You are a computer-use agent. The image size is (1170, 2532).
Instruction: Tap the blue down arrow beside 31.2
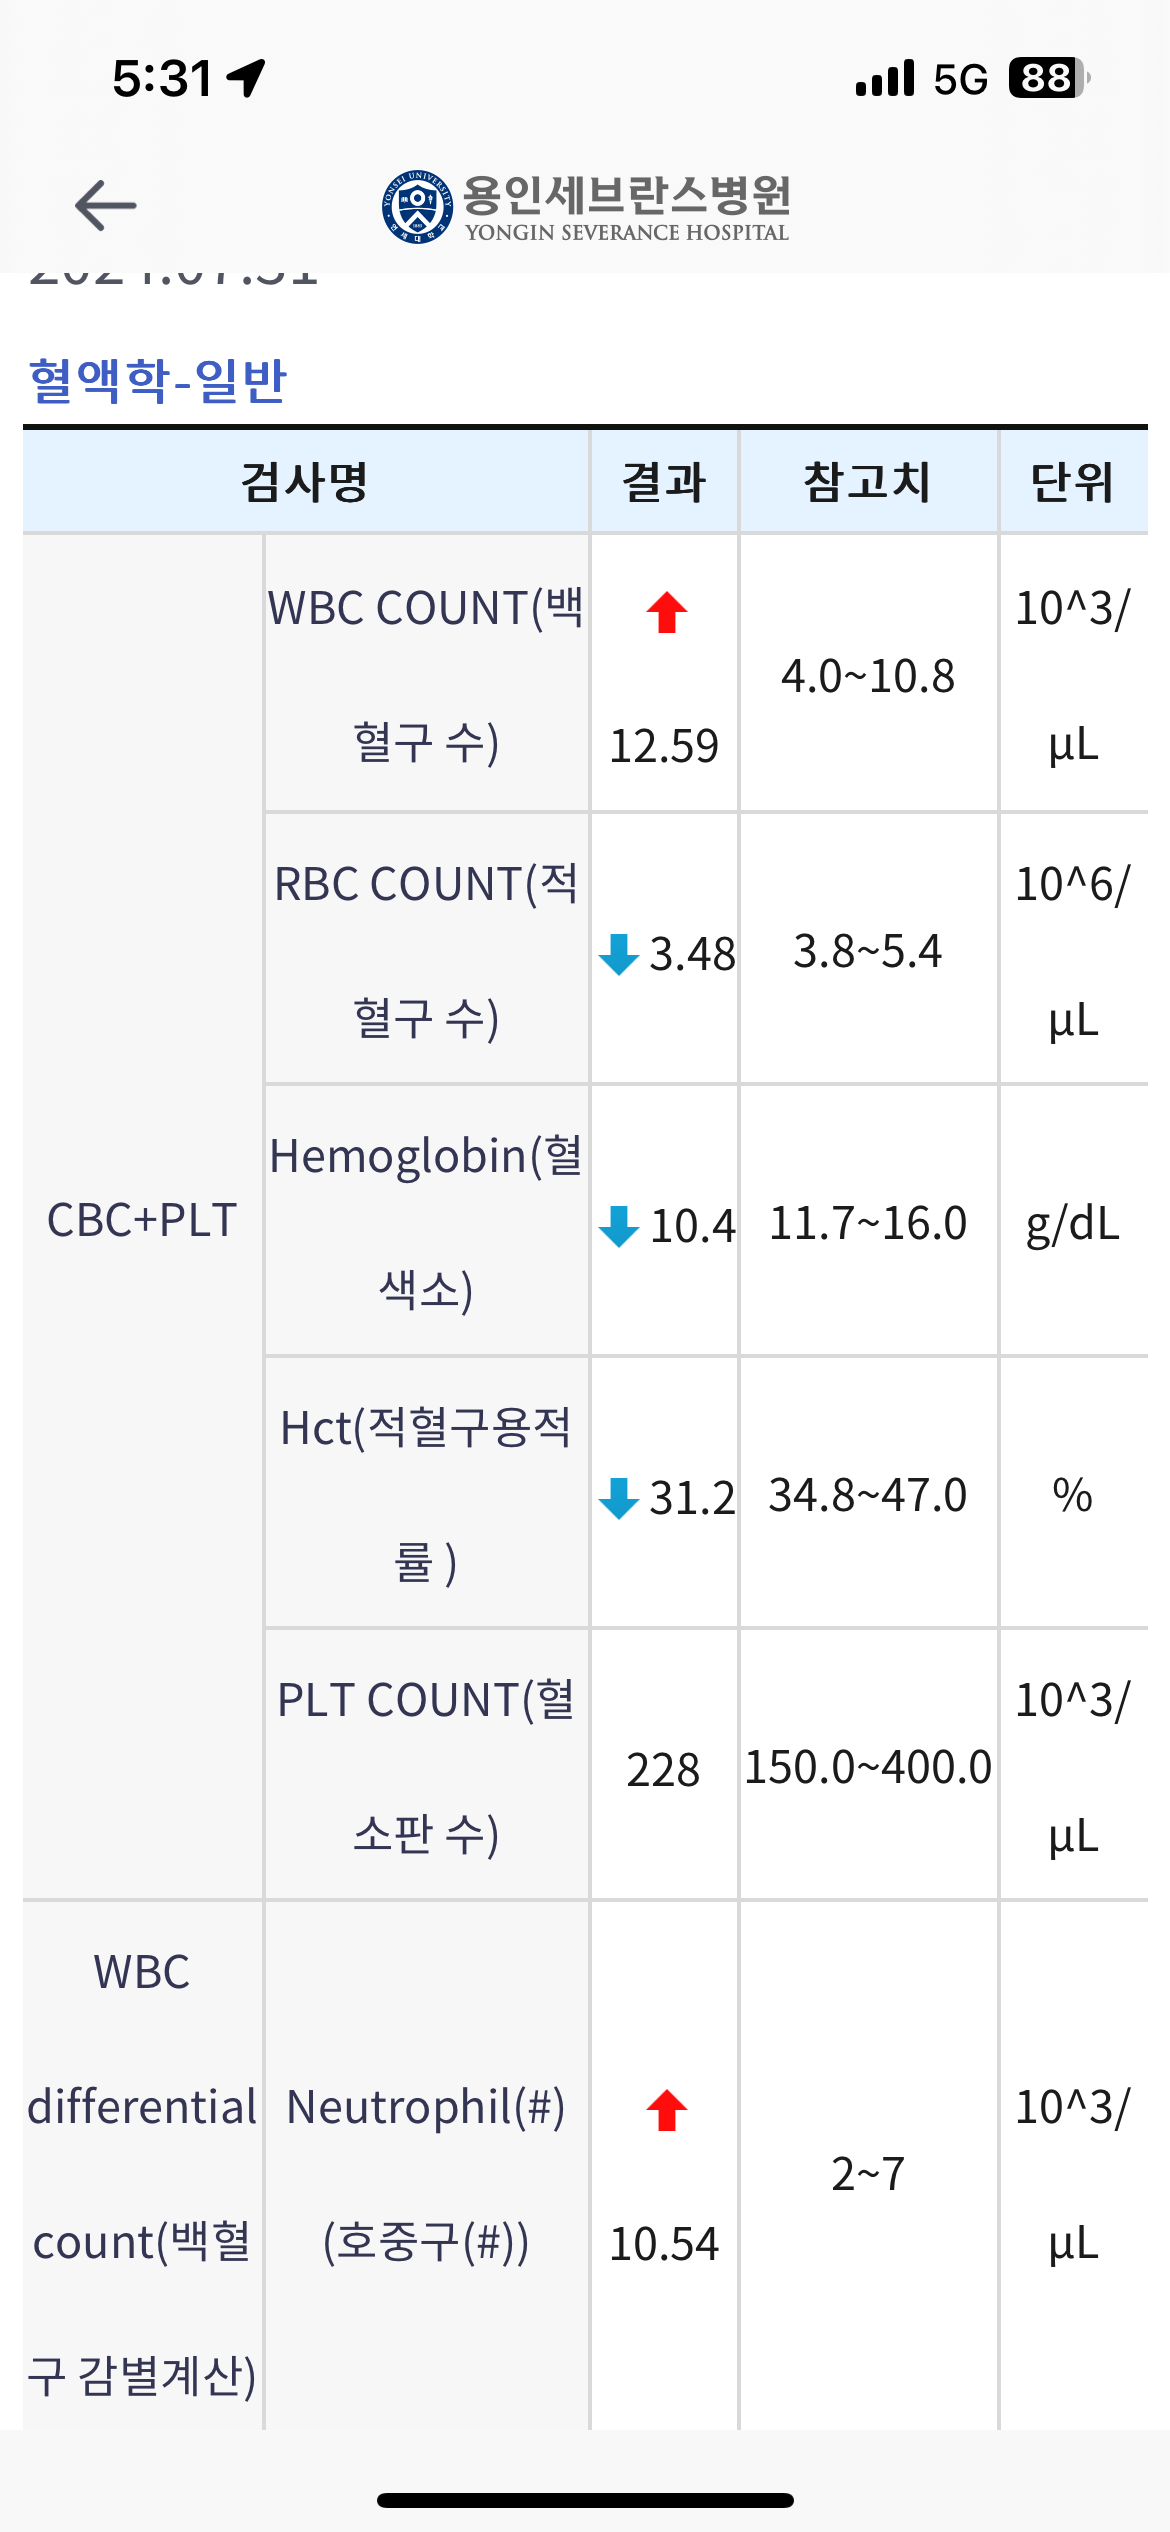pos(619,1498)
